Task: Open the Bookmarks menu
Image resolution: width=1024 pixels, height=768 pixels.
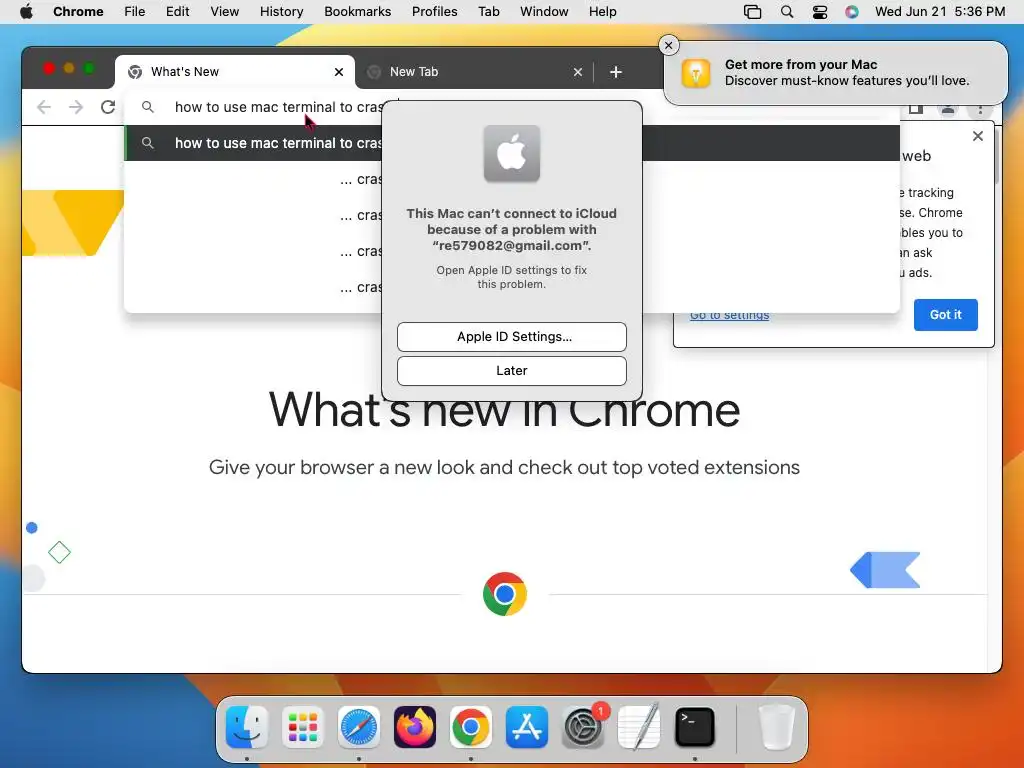Action: click(357, 12)
